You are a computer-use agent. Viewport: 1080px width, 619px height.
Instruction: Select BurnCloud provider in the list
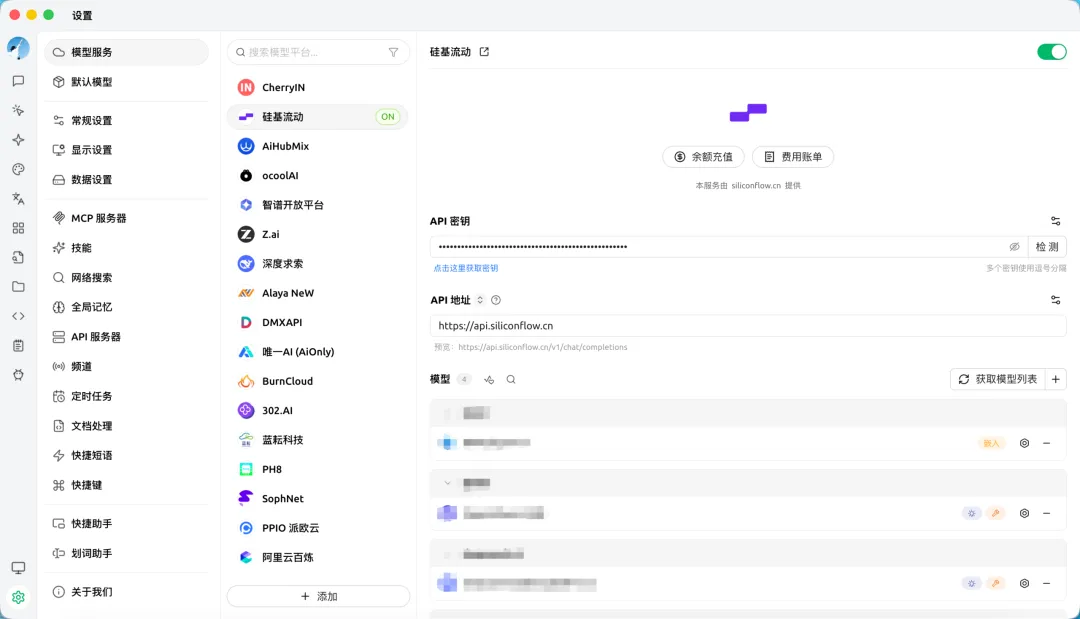[x=318, y=381]
